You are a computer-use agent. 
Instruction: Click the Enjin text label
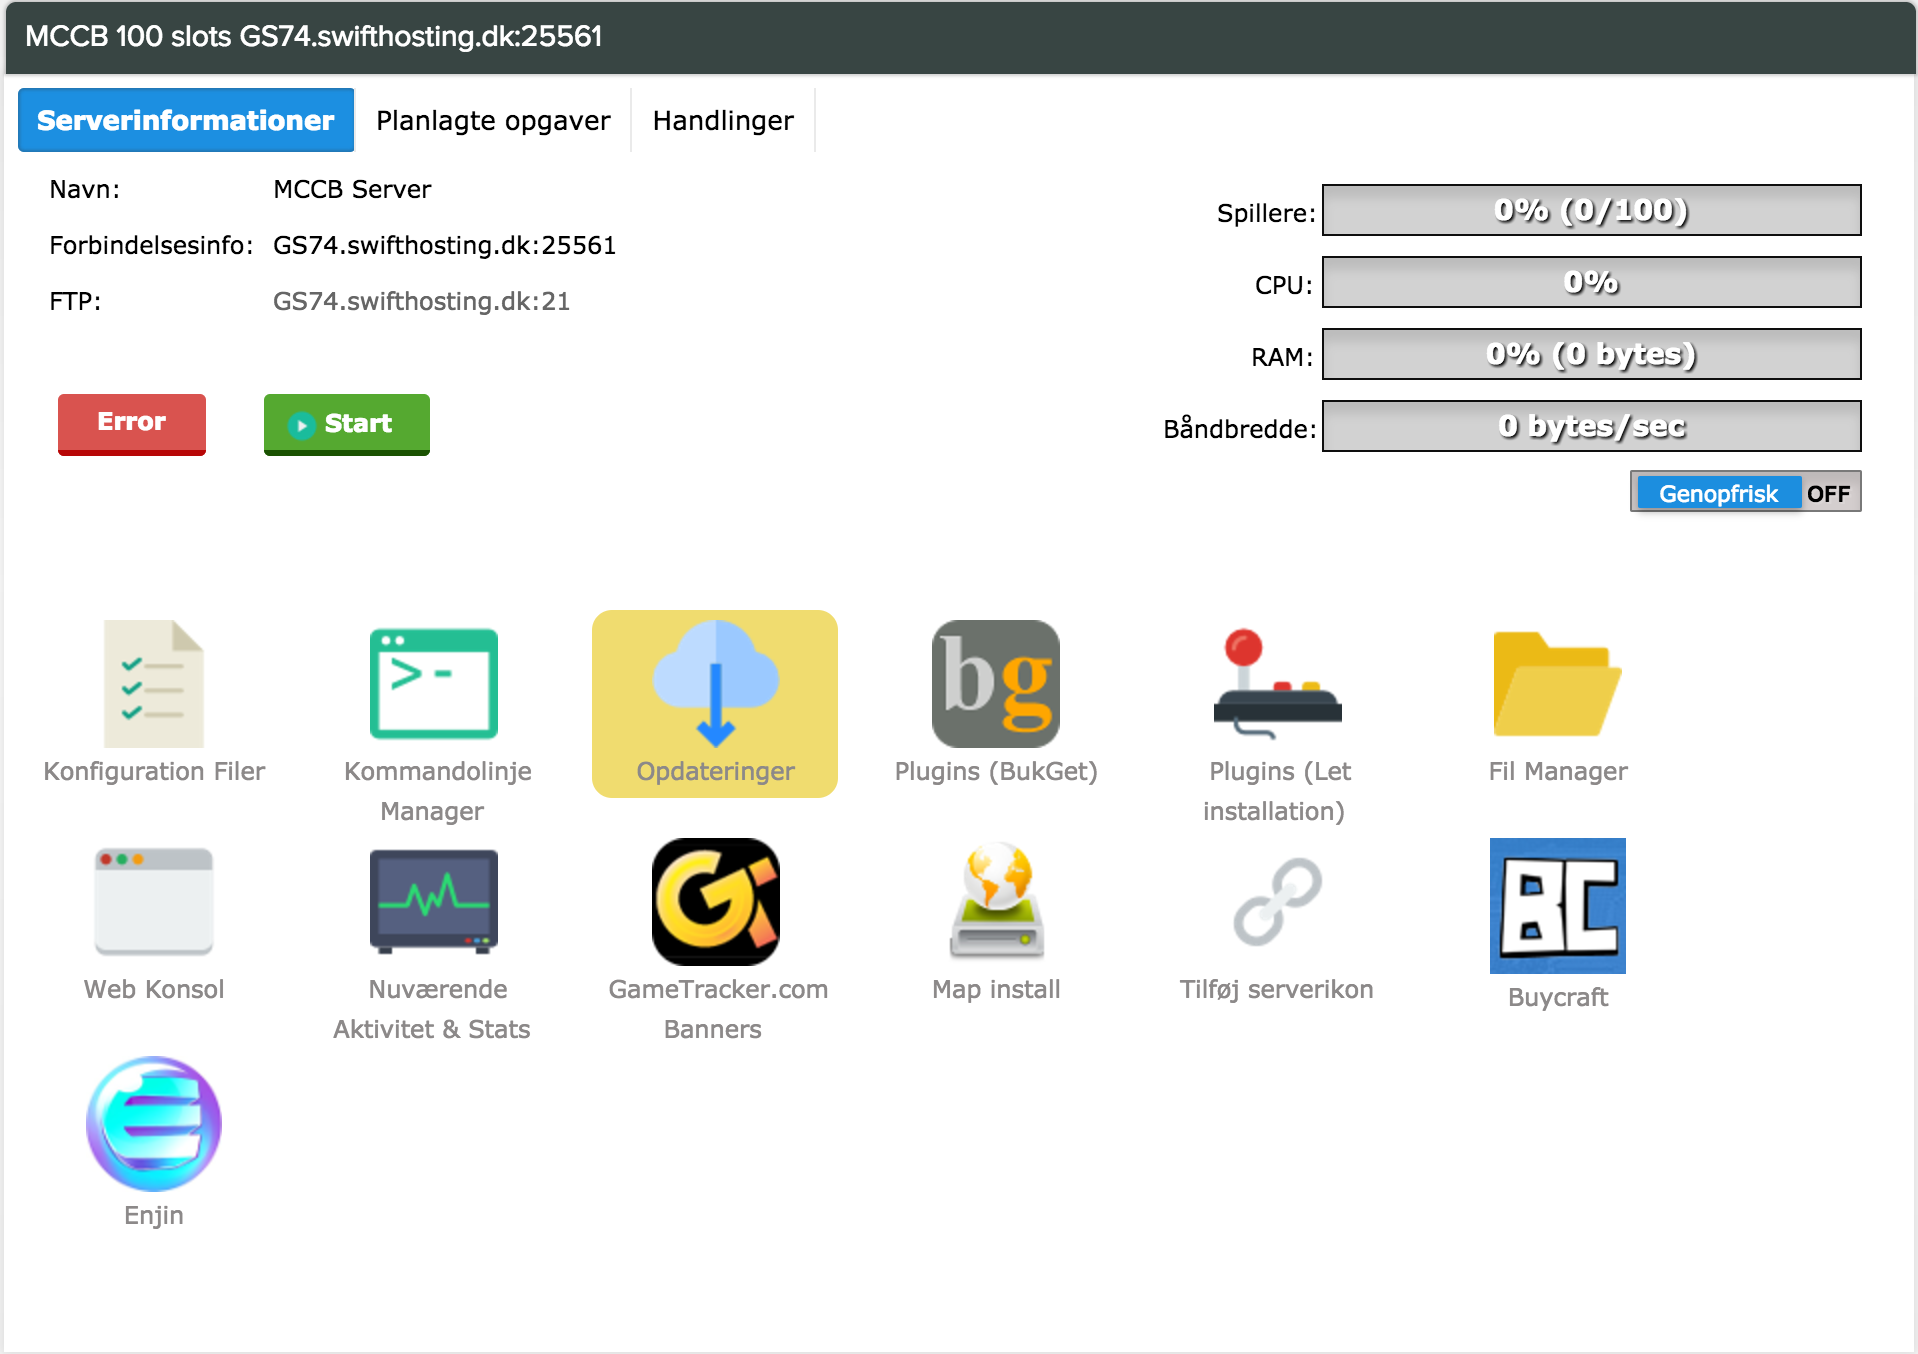pyautogui.click(x=154, y=1215)
